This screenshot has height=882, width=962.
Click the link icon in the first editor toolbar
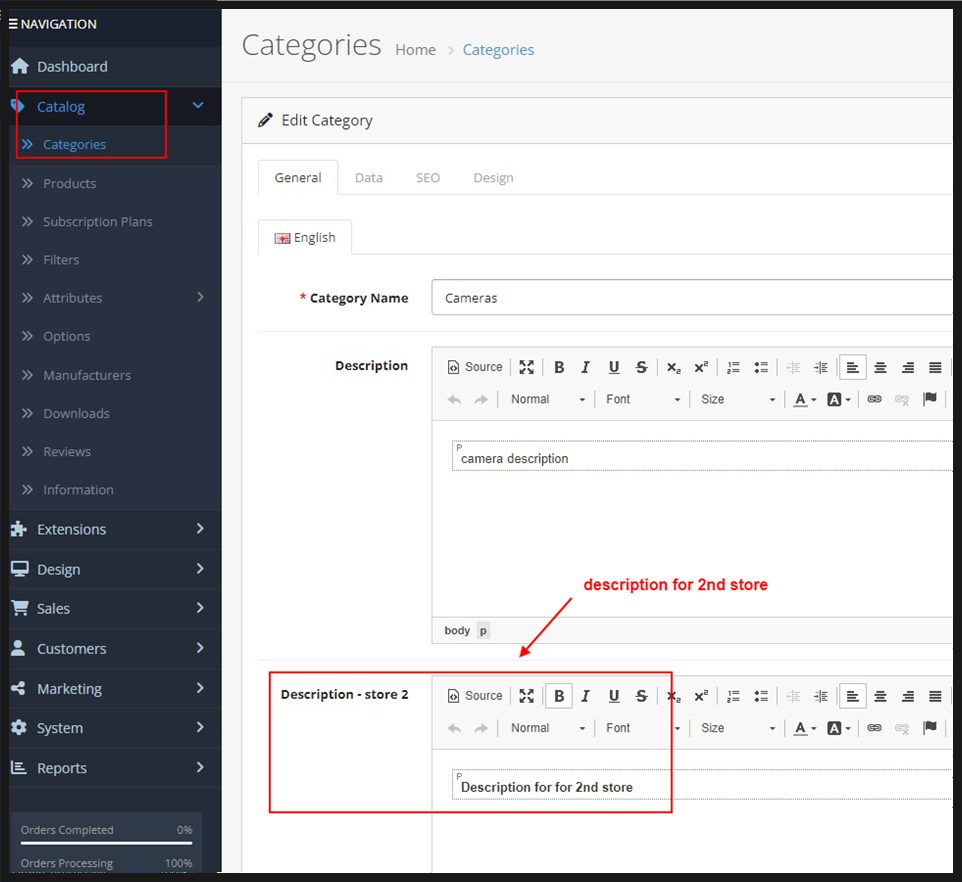874,399
